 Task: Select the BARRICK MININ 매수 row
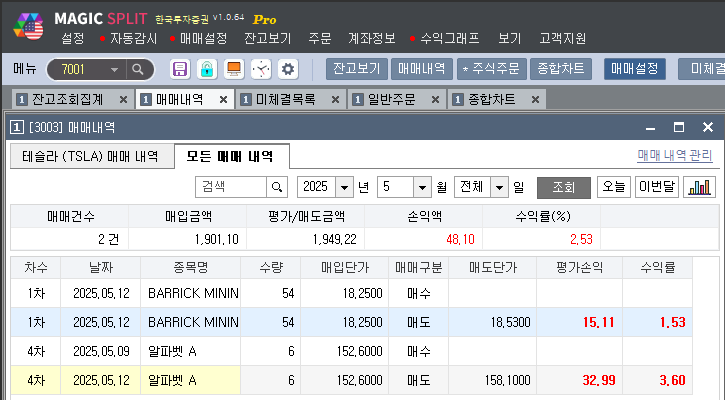(x=351, y=293)
